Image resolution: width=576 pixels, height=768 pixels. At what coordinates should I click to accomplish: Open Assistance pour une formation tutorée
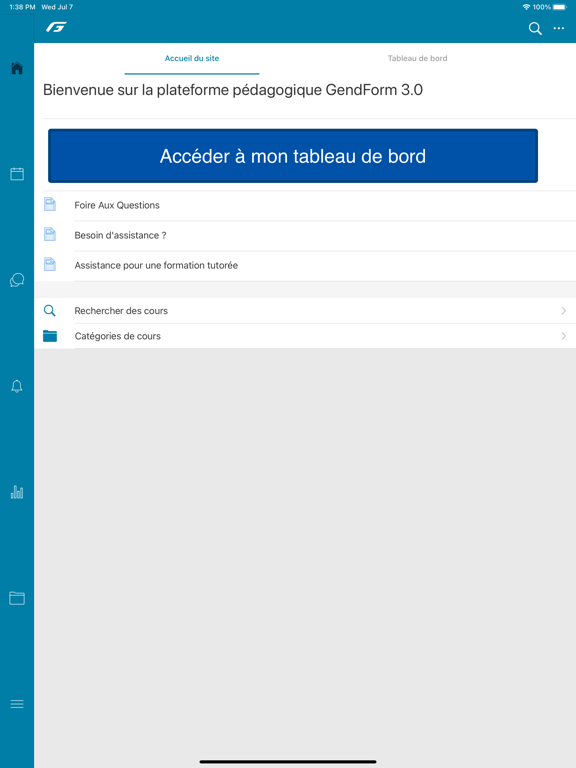click(305, 265)
